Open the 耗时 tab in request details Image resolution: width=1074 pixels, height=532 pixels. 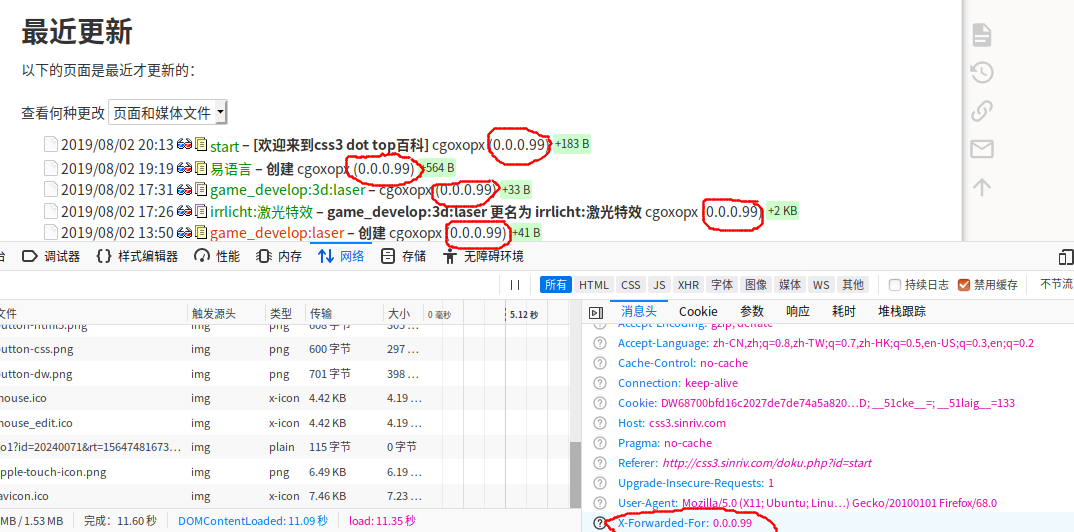click(844, 312)
